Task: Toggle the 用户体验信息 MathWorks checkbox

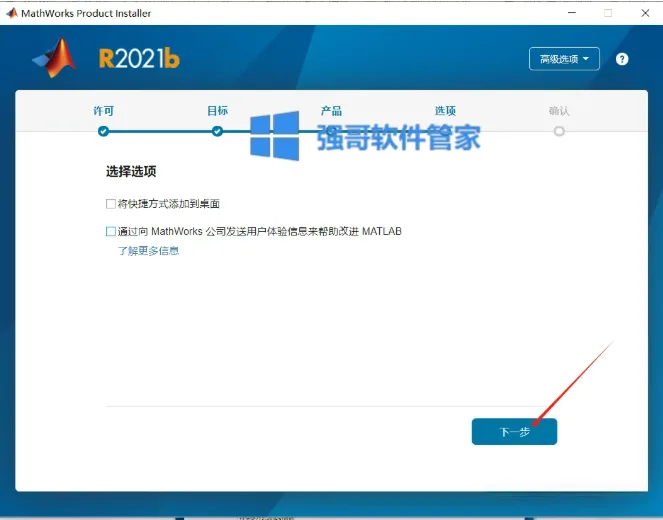Action: pos(111,231)
